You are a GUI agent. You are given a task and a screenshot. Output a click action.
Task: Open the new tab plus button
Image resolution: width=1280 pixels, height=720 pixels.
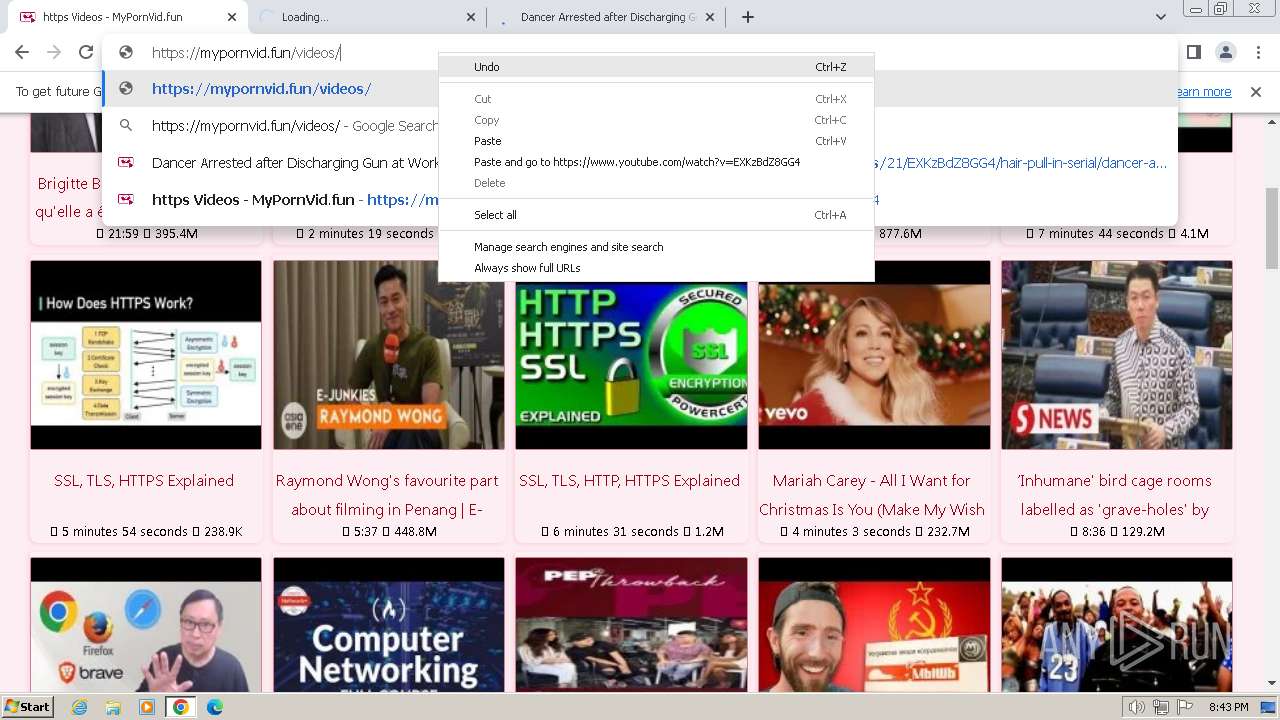click(747, 17)
